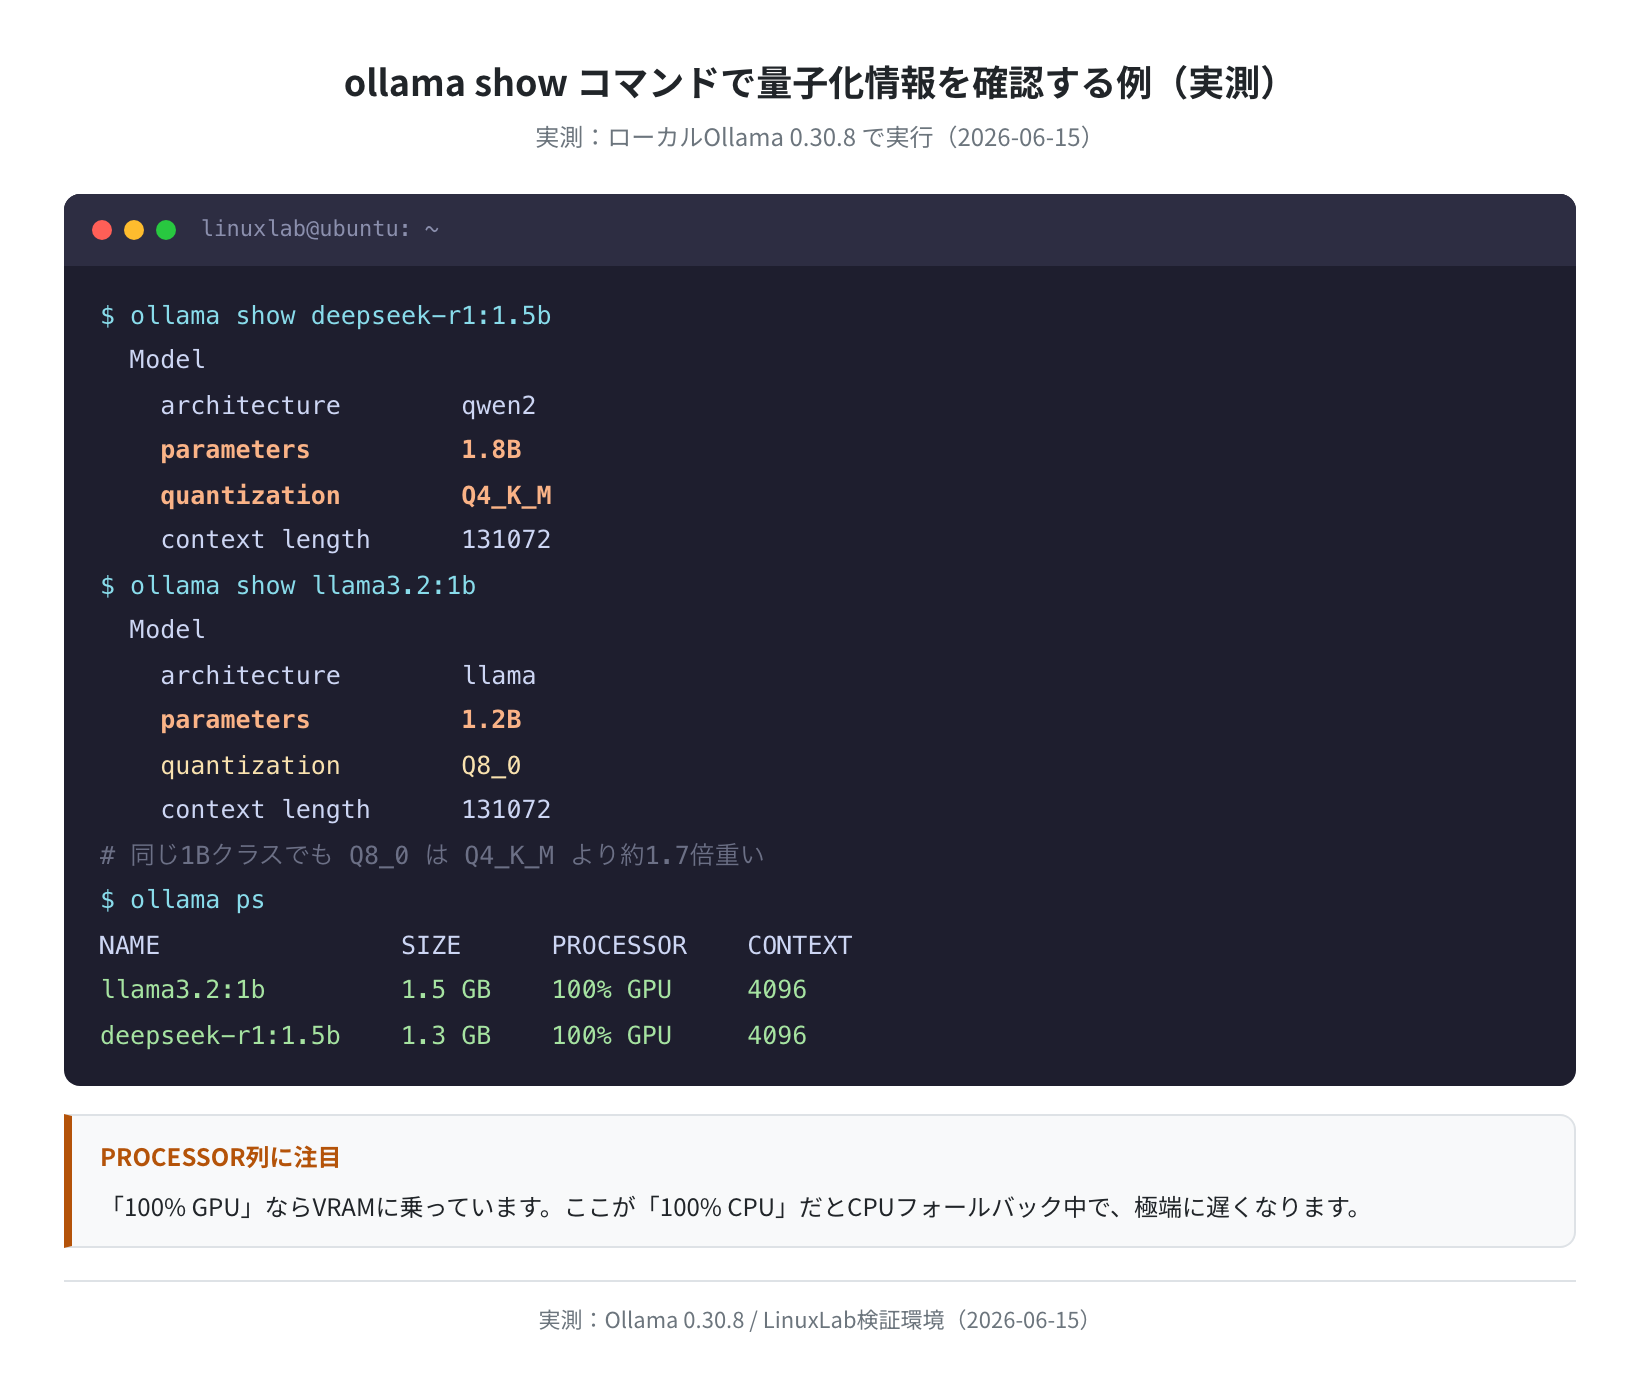Click the command 'ollama show llama3.2:1b'
This screenshot has height=1376, width=1640.
(x=303, y=586)
